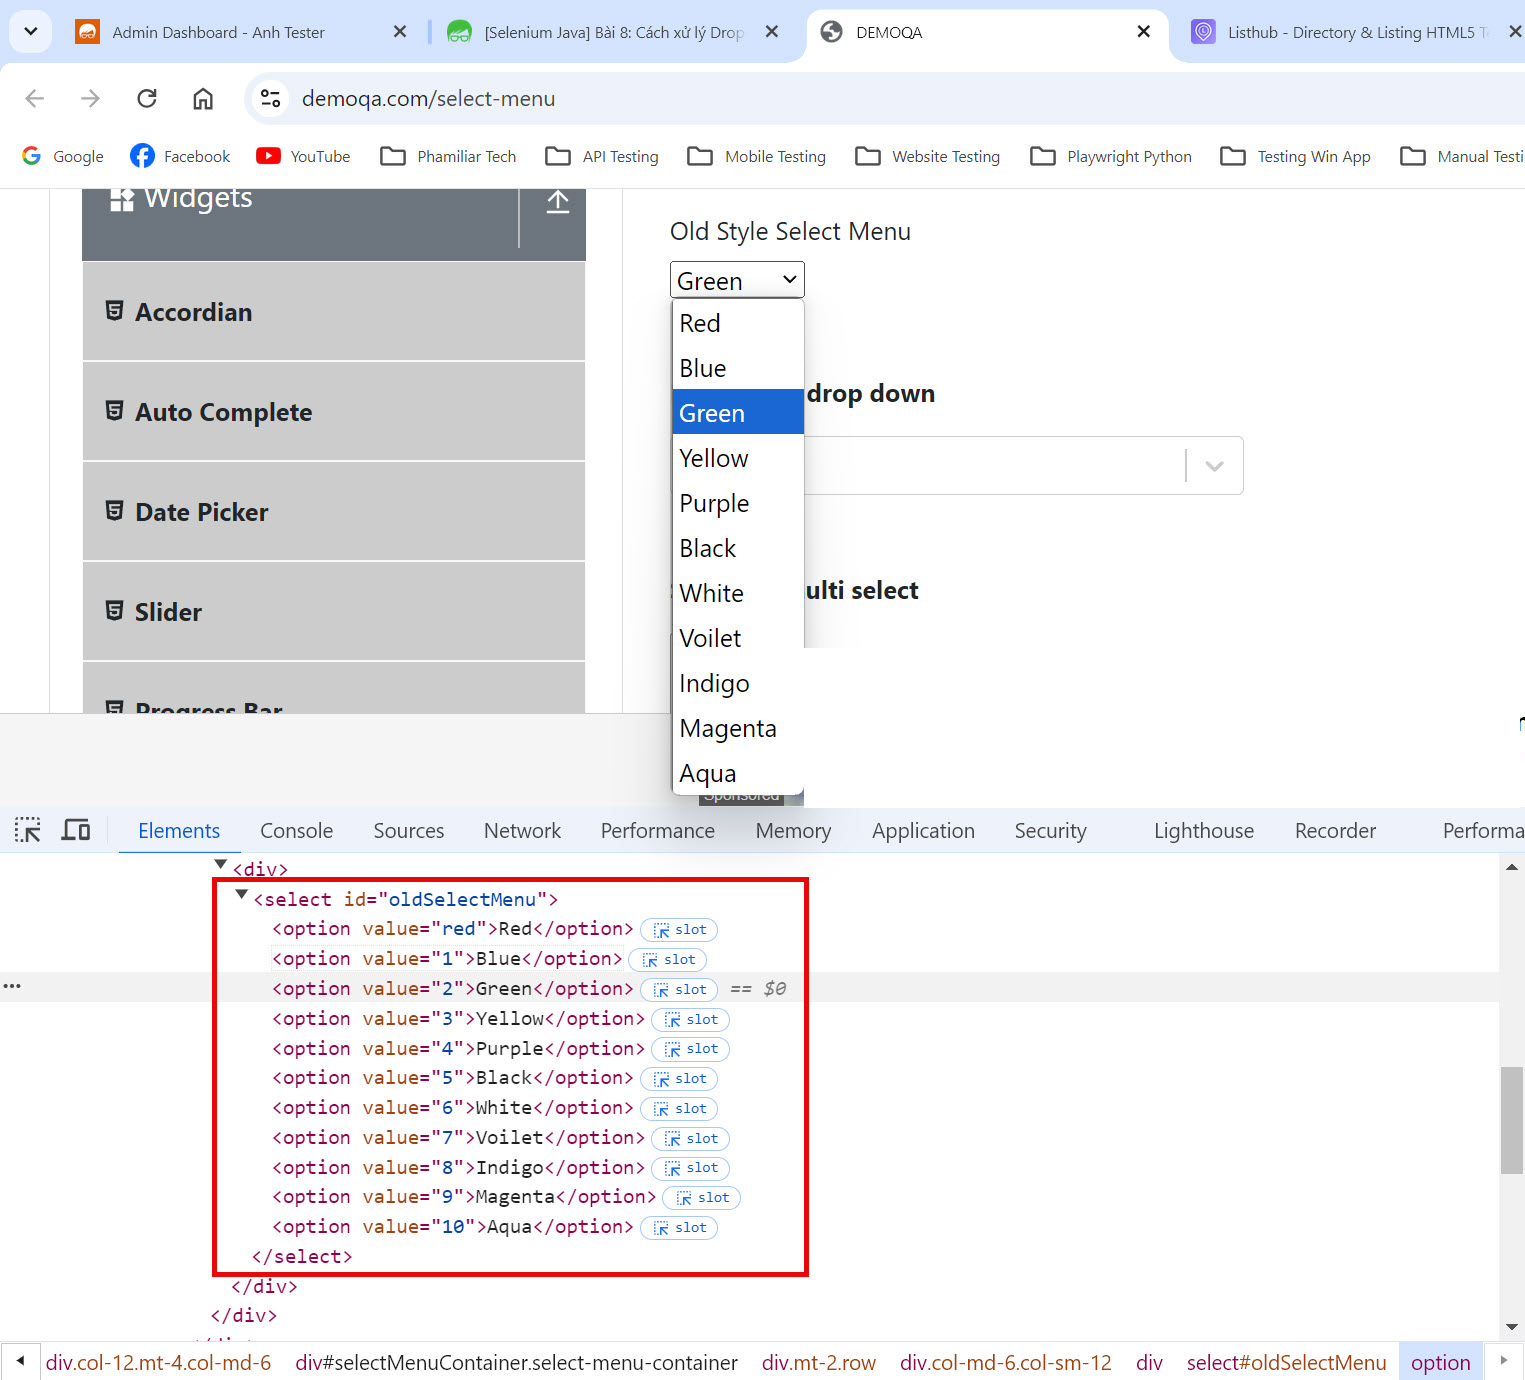Image resolution: width=1525 pixels, height=1380 pixels.
Task: Choose Black from the color dropdown list
Action: click(x=738, y=548)
